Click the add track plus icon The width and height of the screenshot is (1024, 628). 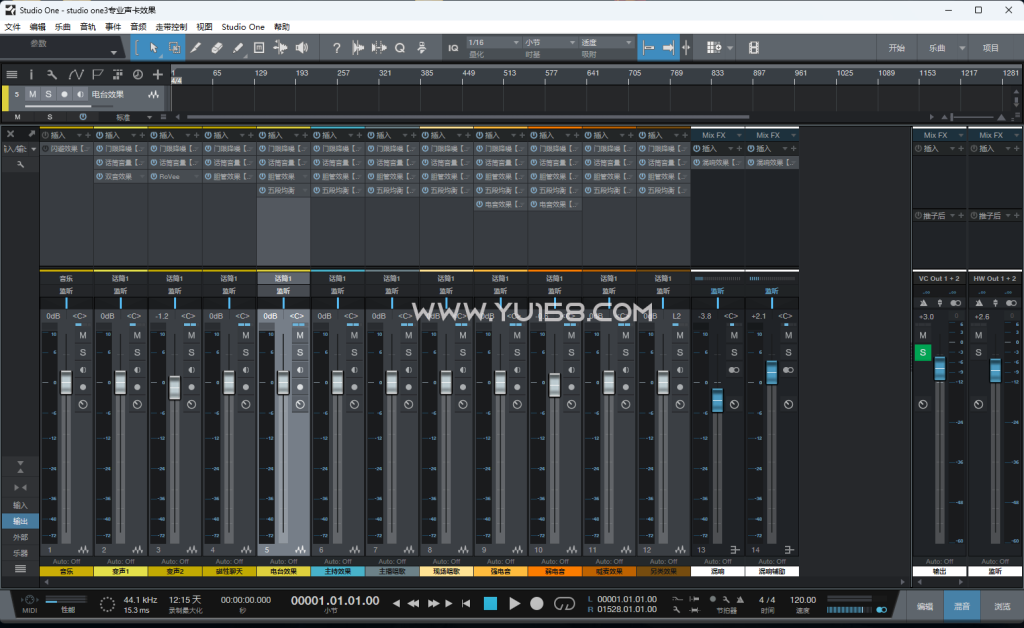click(157, 74)
